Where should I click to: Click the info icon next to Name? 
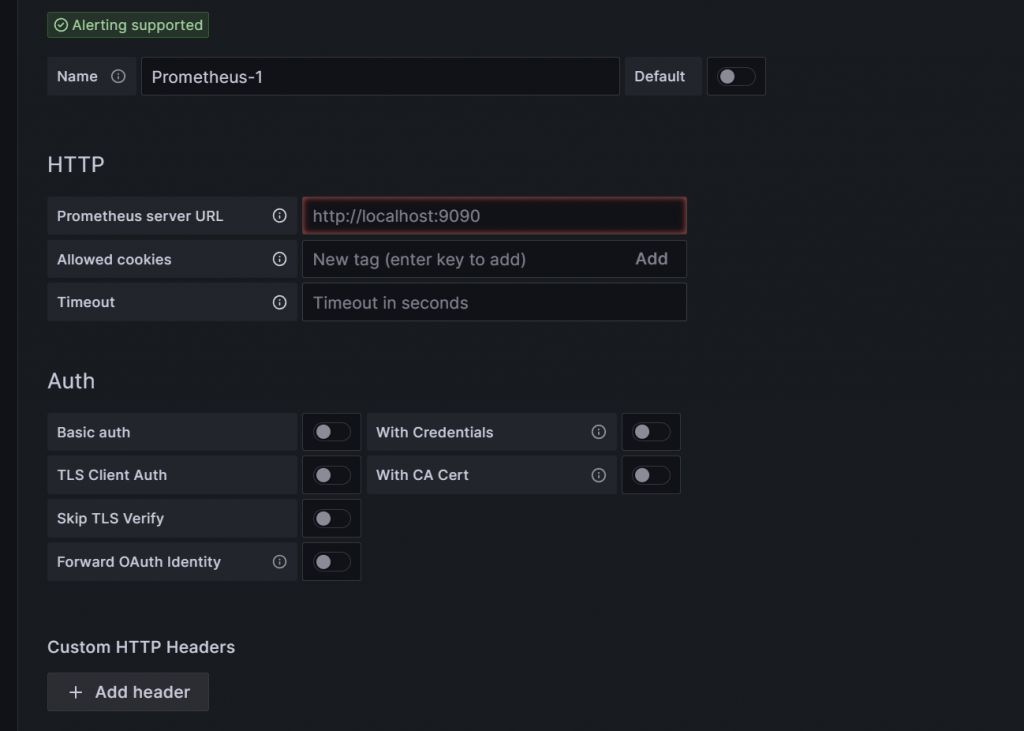118,76
